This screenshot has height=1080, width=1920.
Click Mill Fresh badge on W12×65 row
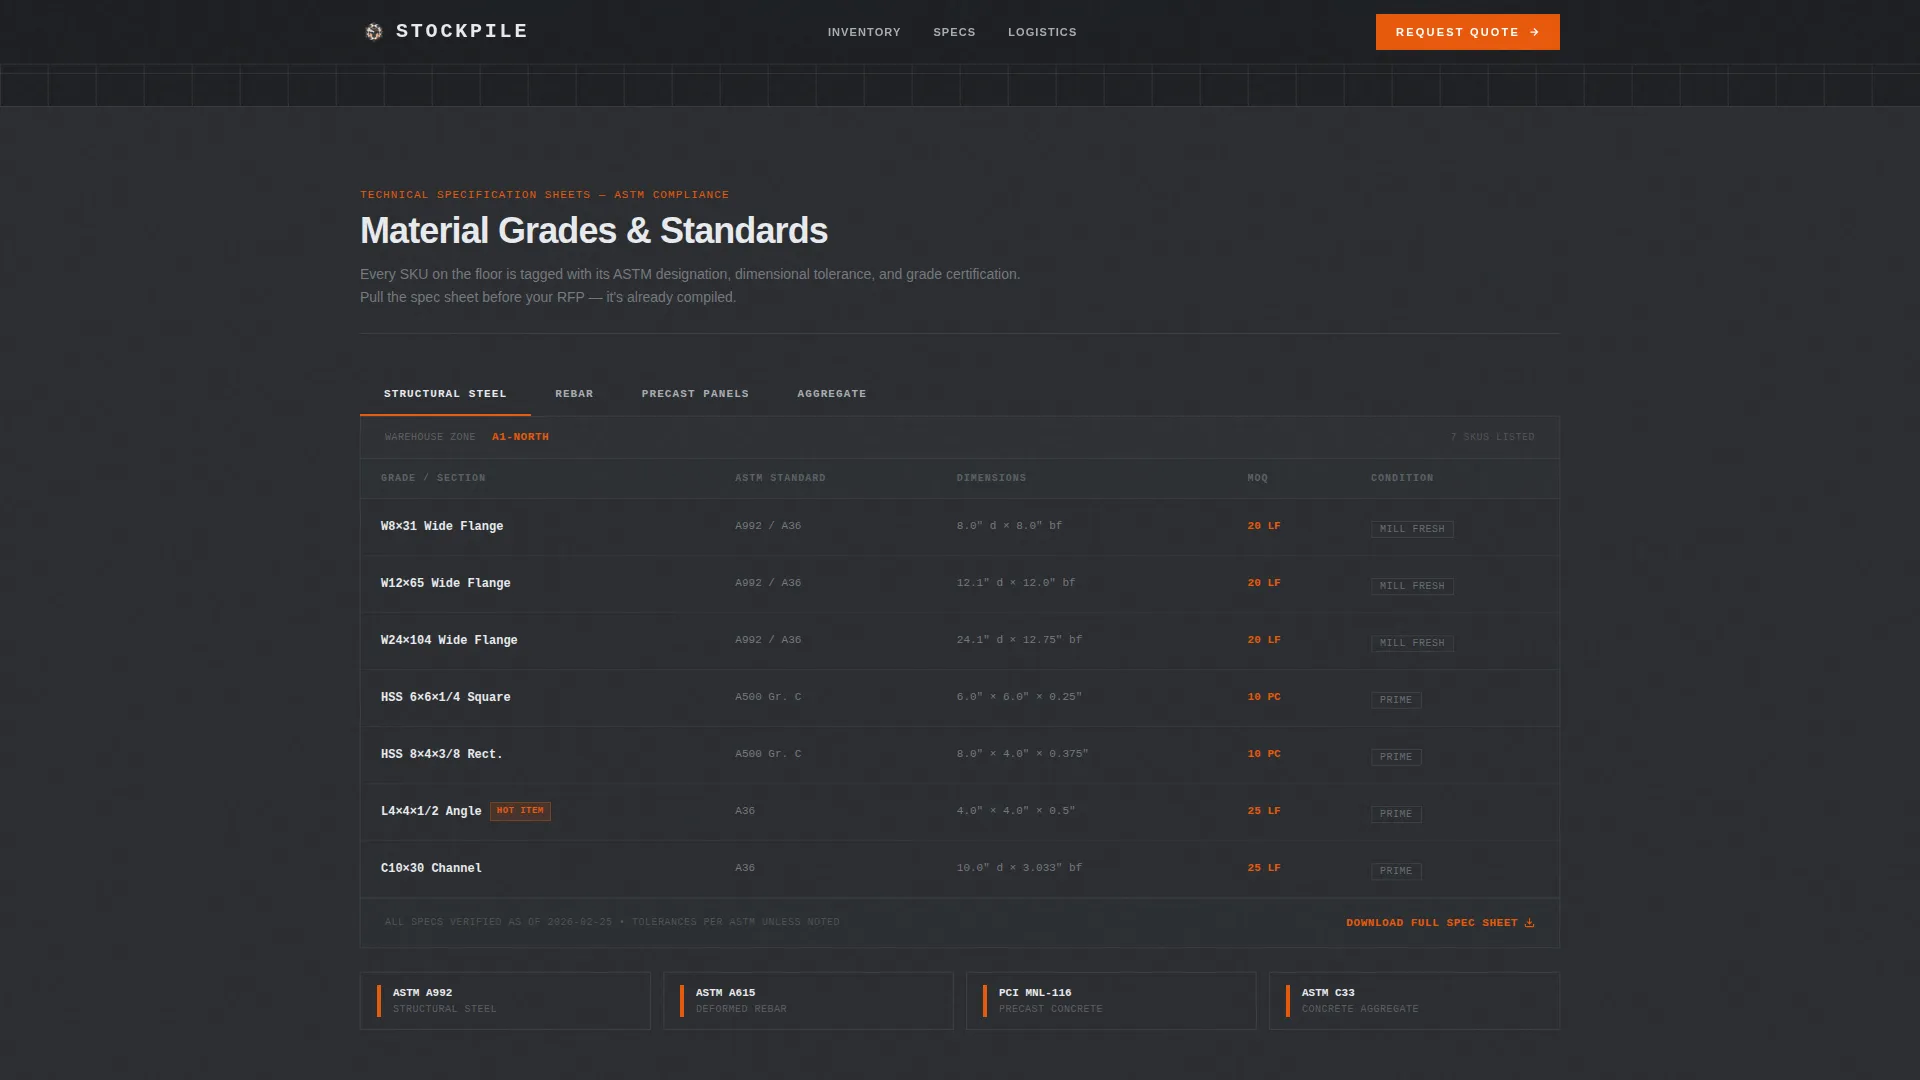pyautogui.click(x=1412, y=586)
